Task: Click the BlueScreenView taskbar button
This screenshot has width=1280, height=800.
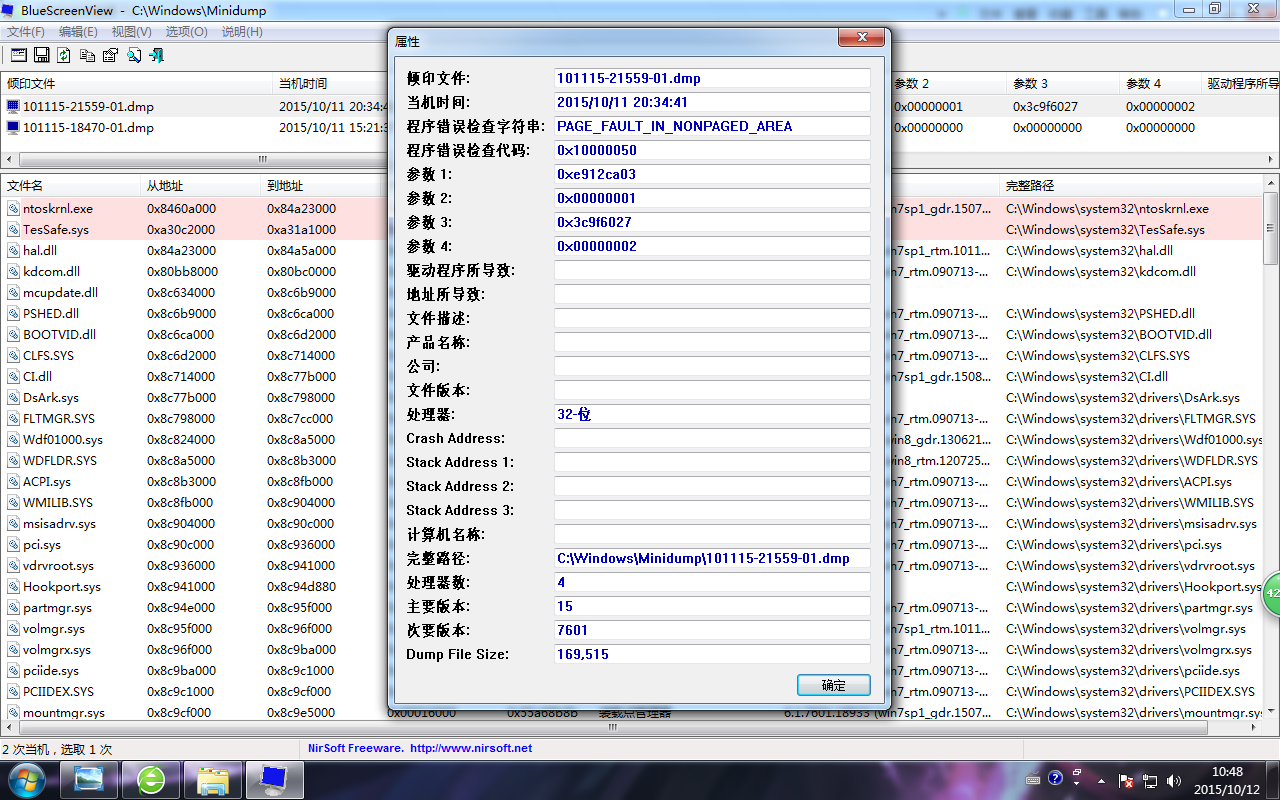Action: (x=275, y=779)
